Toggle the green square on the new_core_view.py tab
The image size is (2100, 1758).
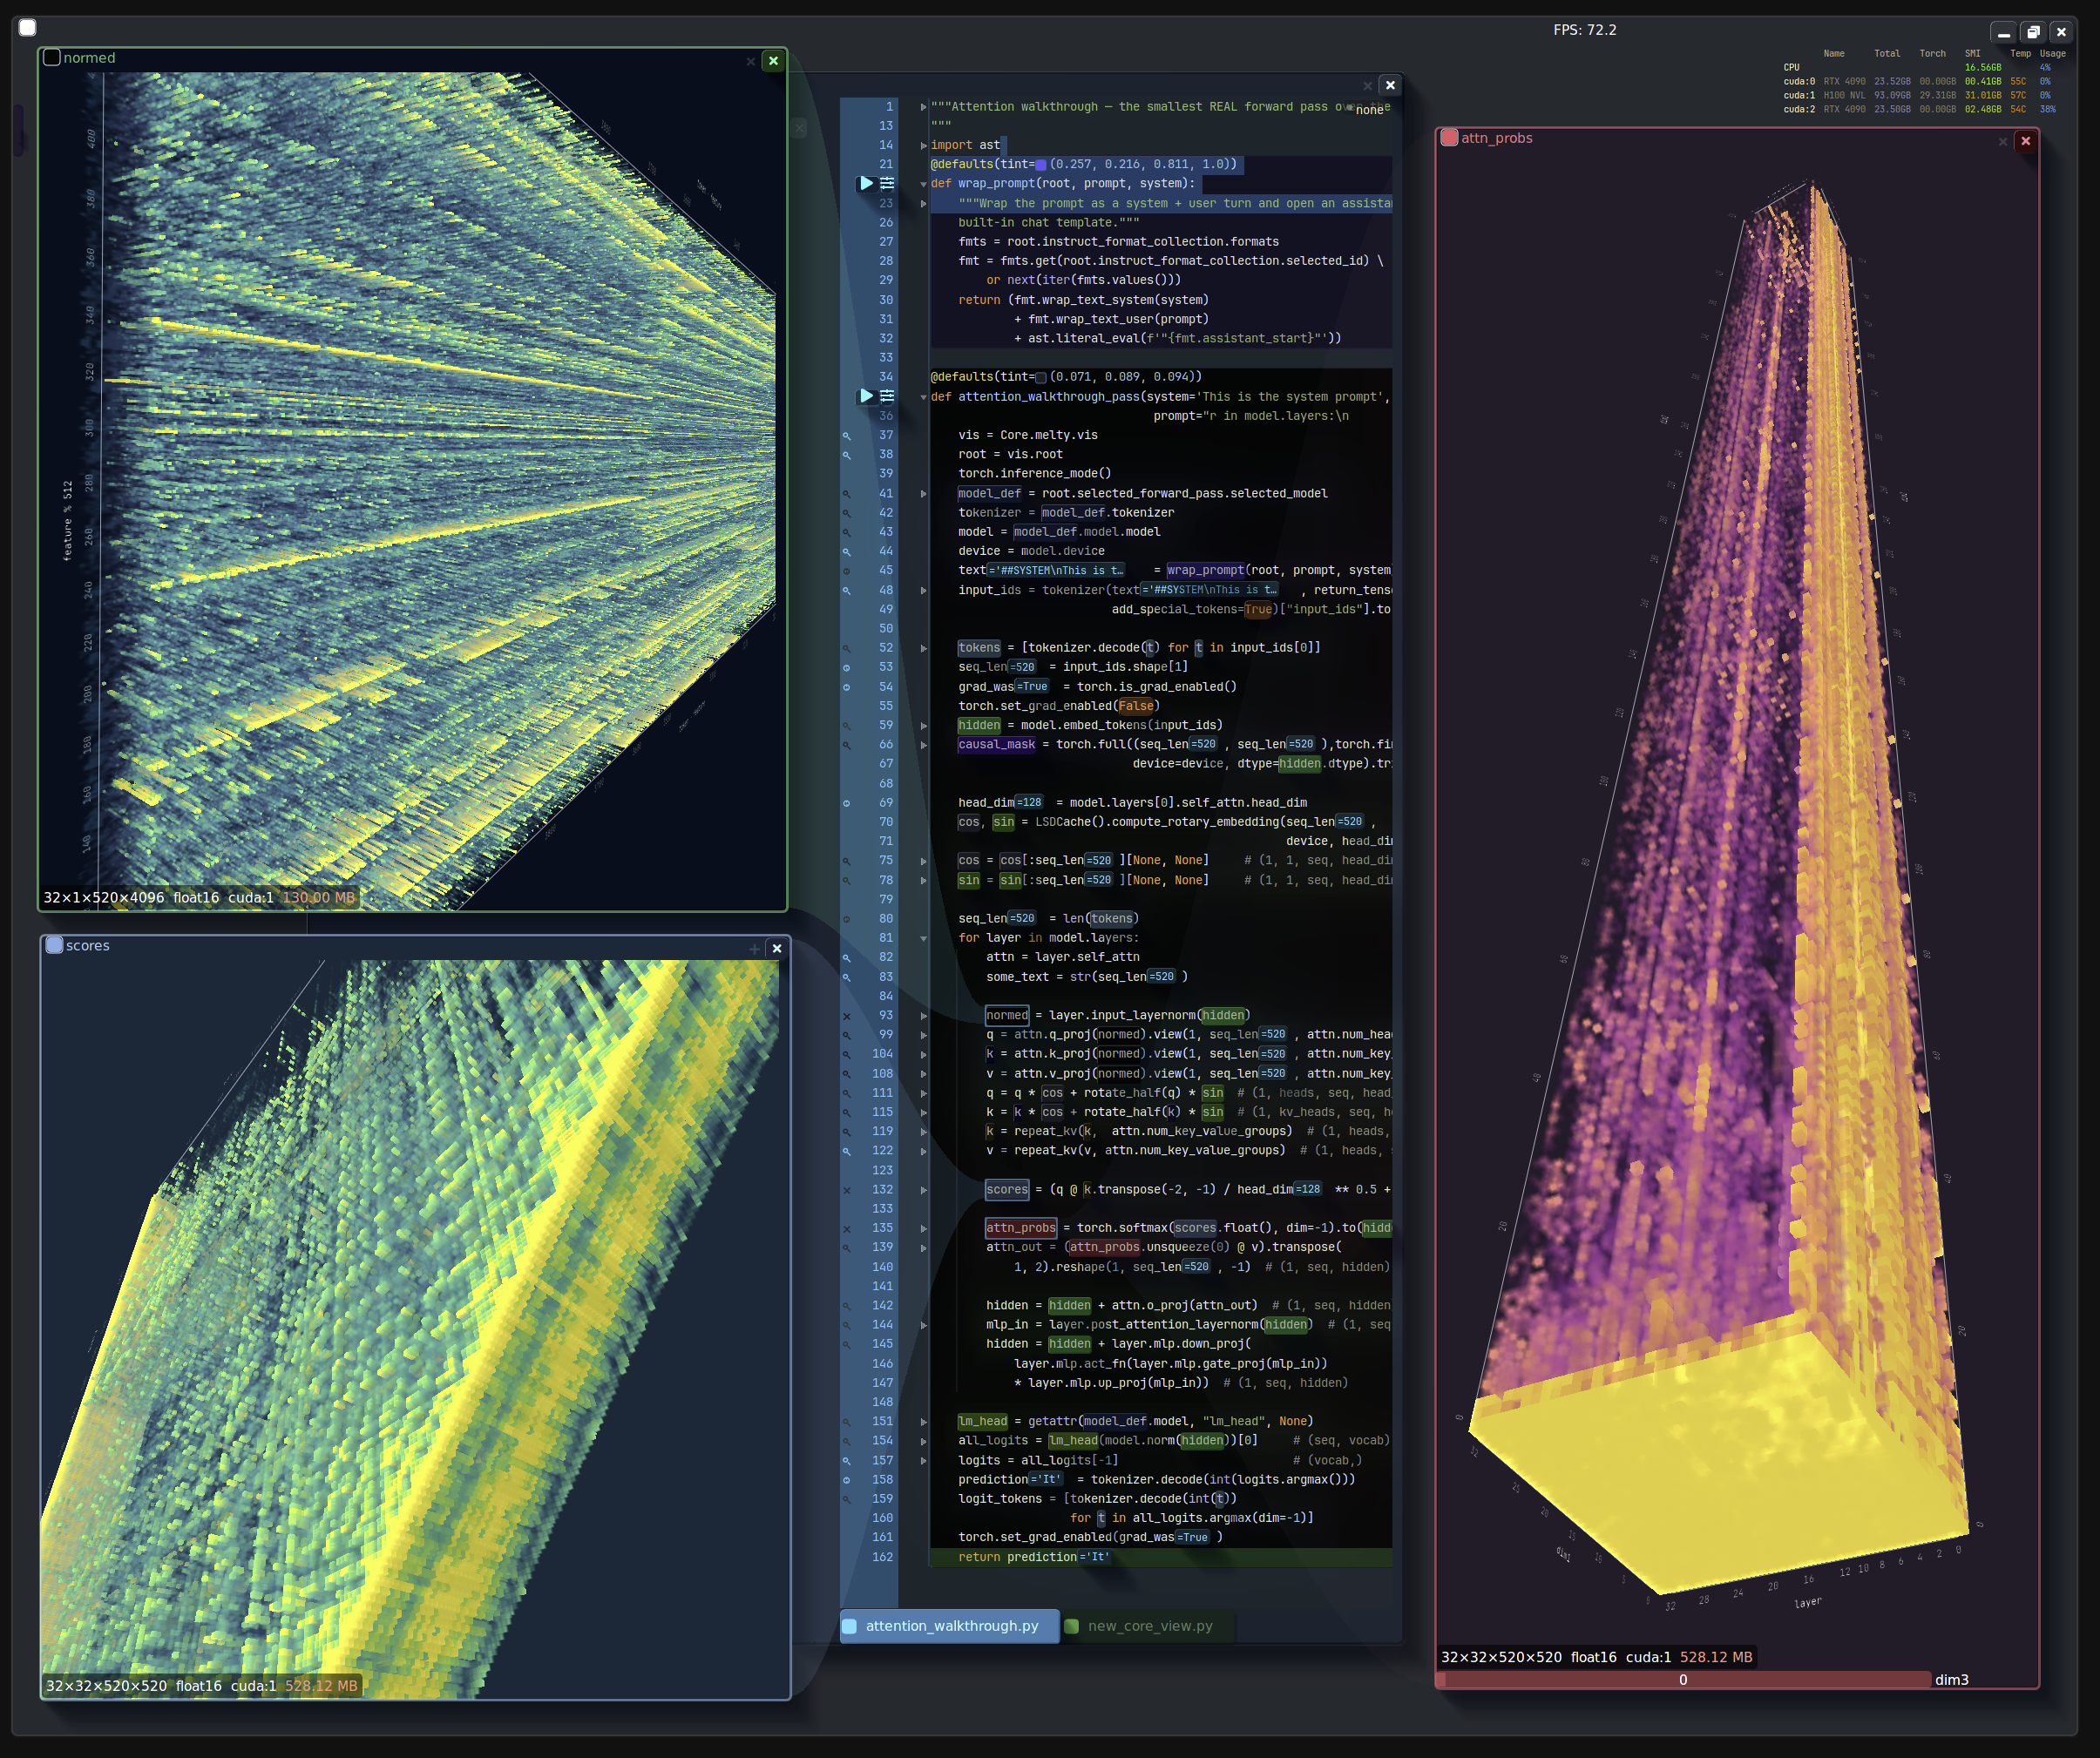click(x=1072, y=1626)
